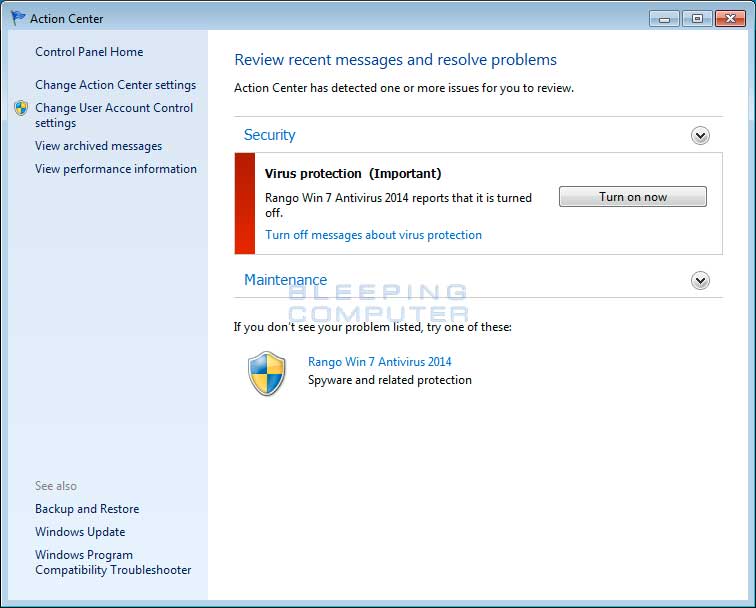Image resolution: width=756 pixels, height=608 pixels.
Task: Select View archived messages
Action: (98, 146)
